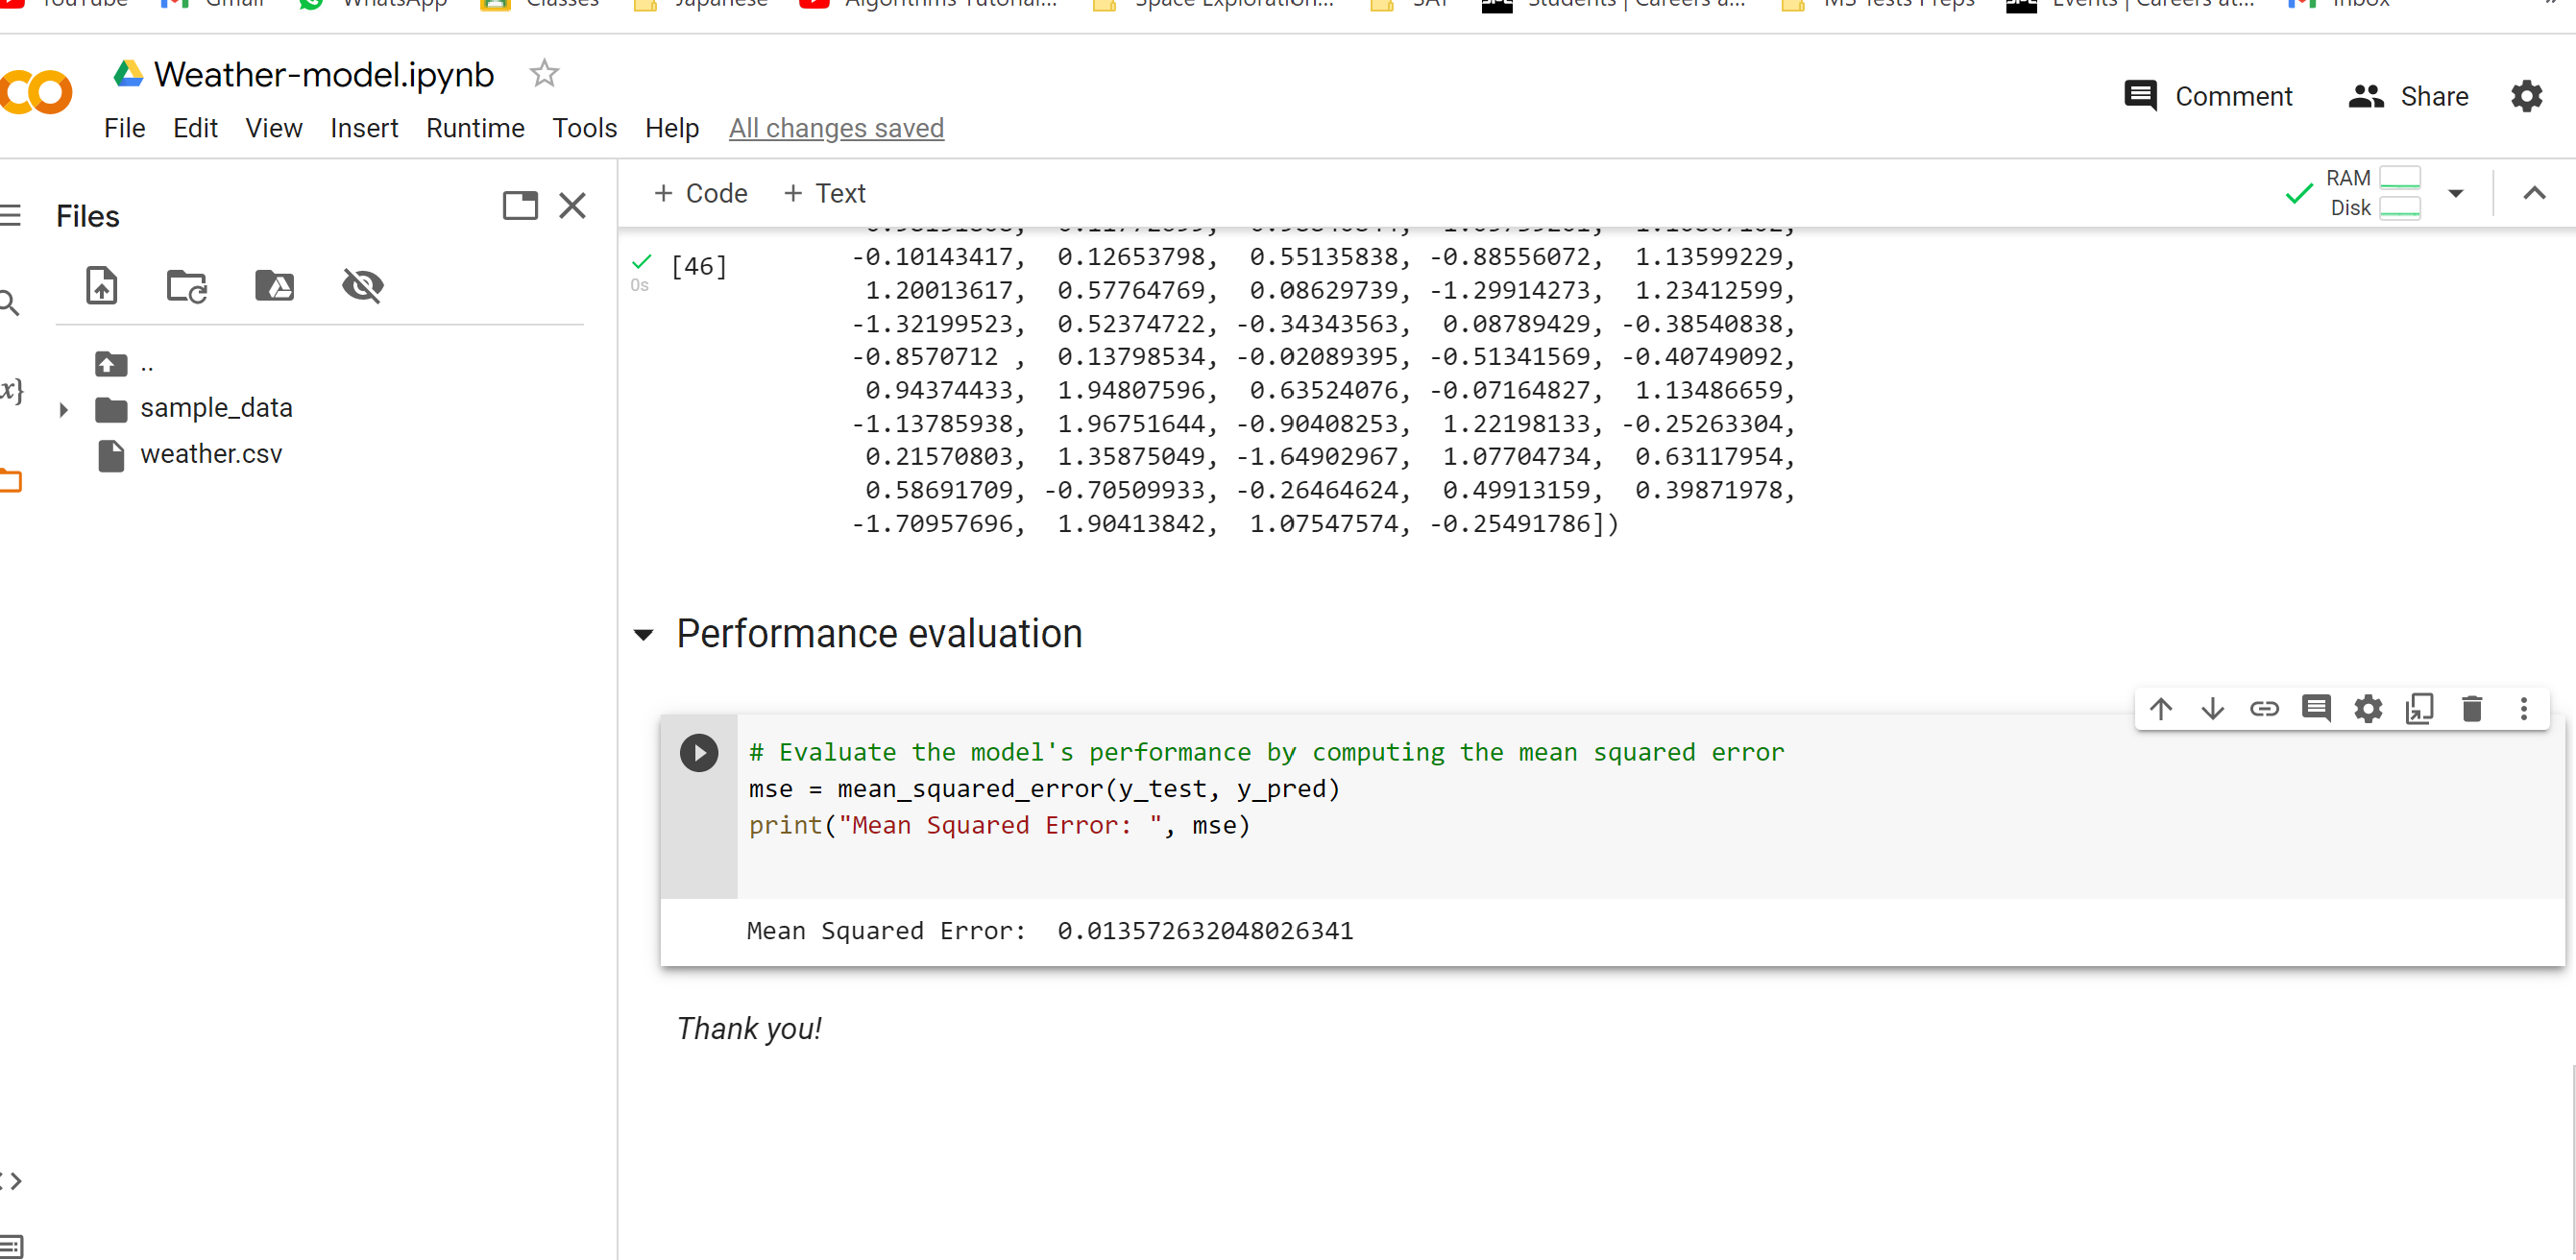Open the RAM/Disk connection dropdown
This screenshot has height=1260, width=2576.
click(2455, 193)
